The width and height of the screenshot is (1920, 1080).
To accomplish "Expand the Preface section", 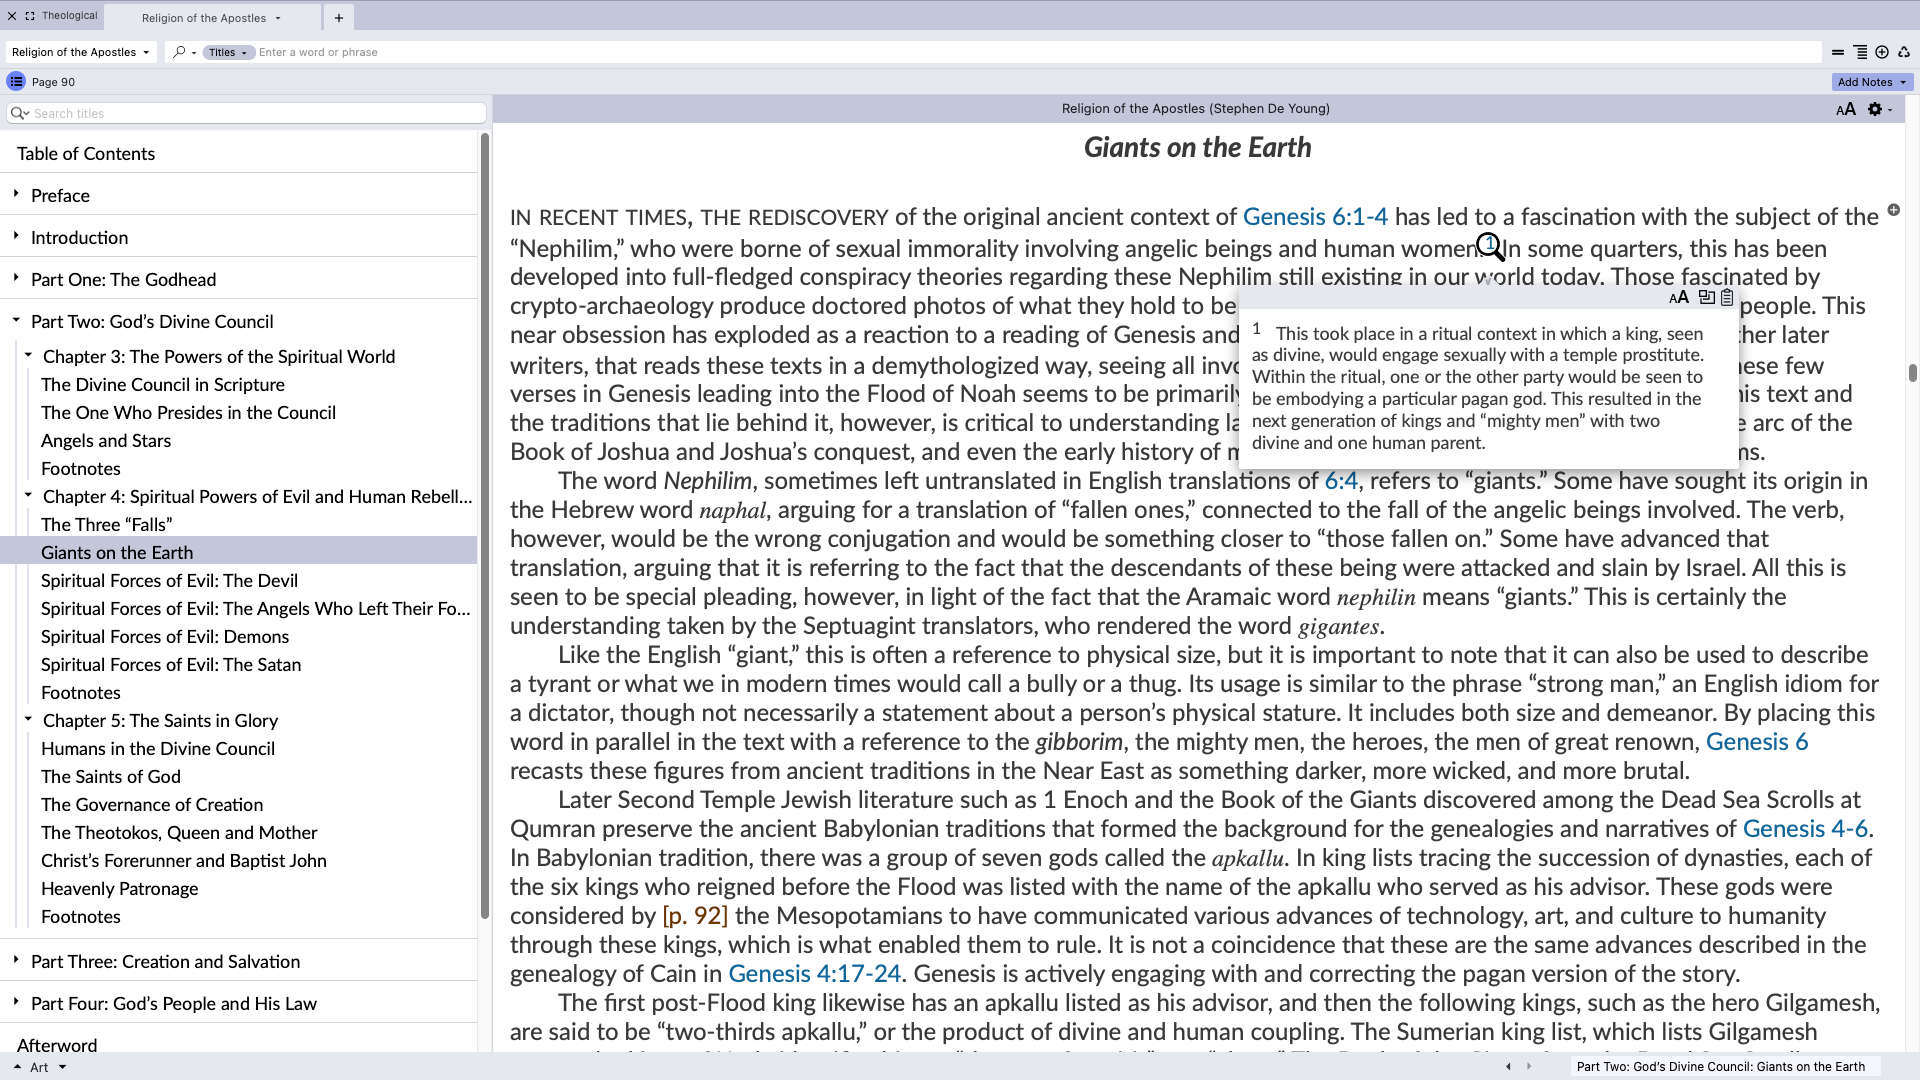I will (16, 194).
